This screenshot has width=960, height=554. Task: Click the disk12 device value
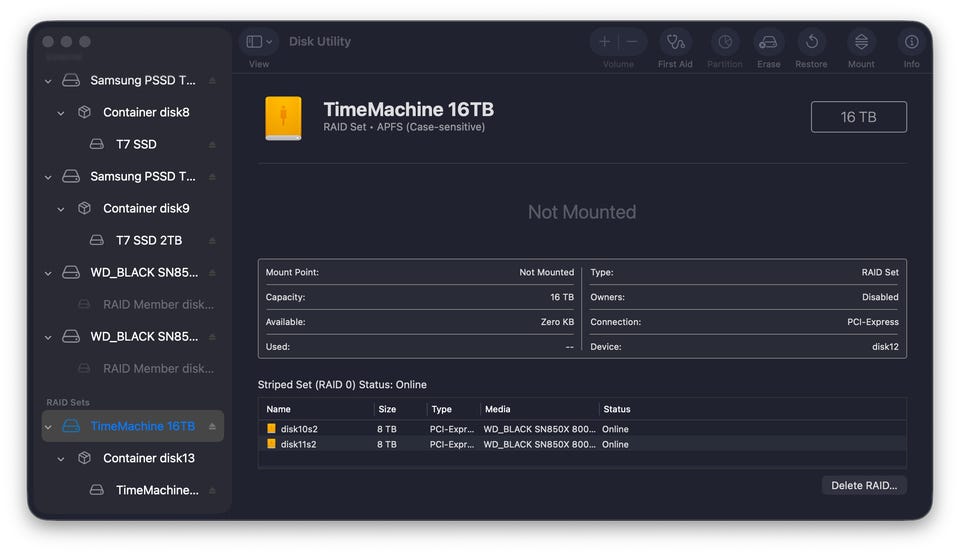point(885,346)
